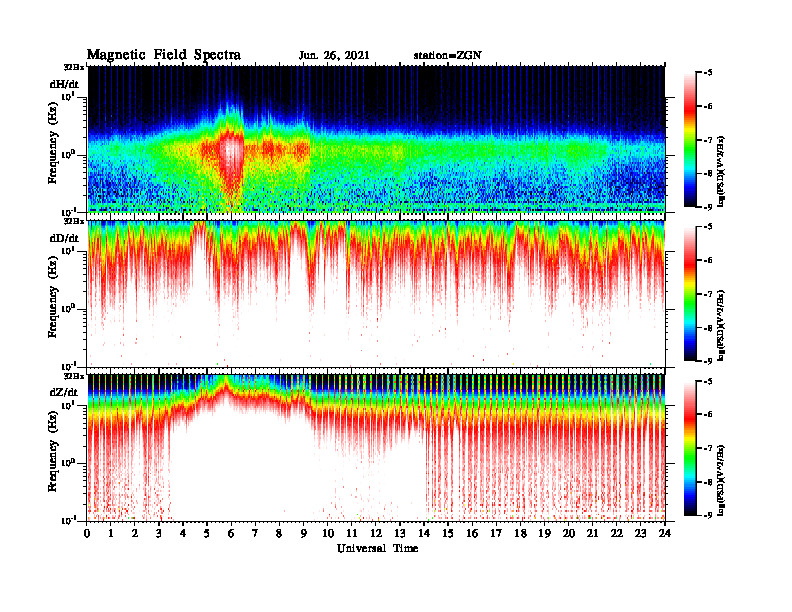Click hour tick label "10" on the time axis
Image resolution: width=792 pixels, height=612 pixels.
[x=328, y=534]
